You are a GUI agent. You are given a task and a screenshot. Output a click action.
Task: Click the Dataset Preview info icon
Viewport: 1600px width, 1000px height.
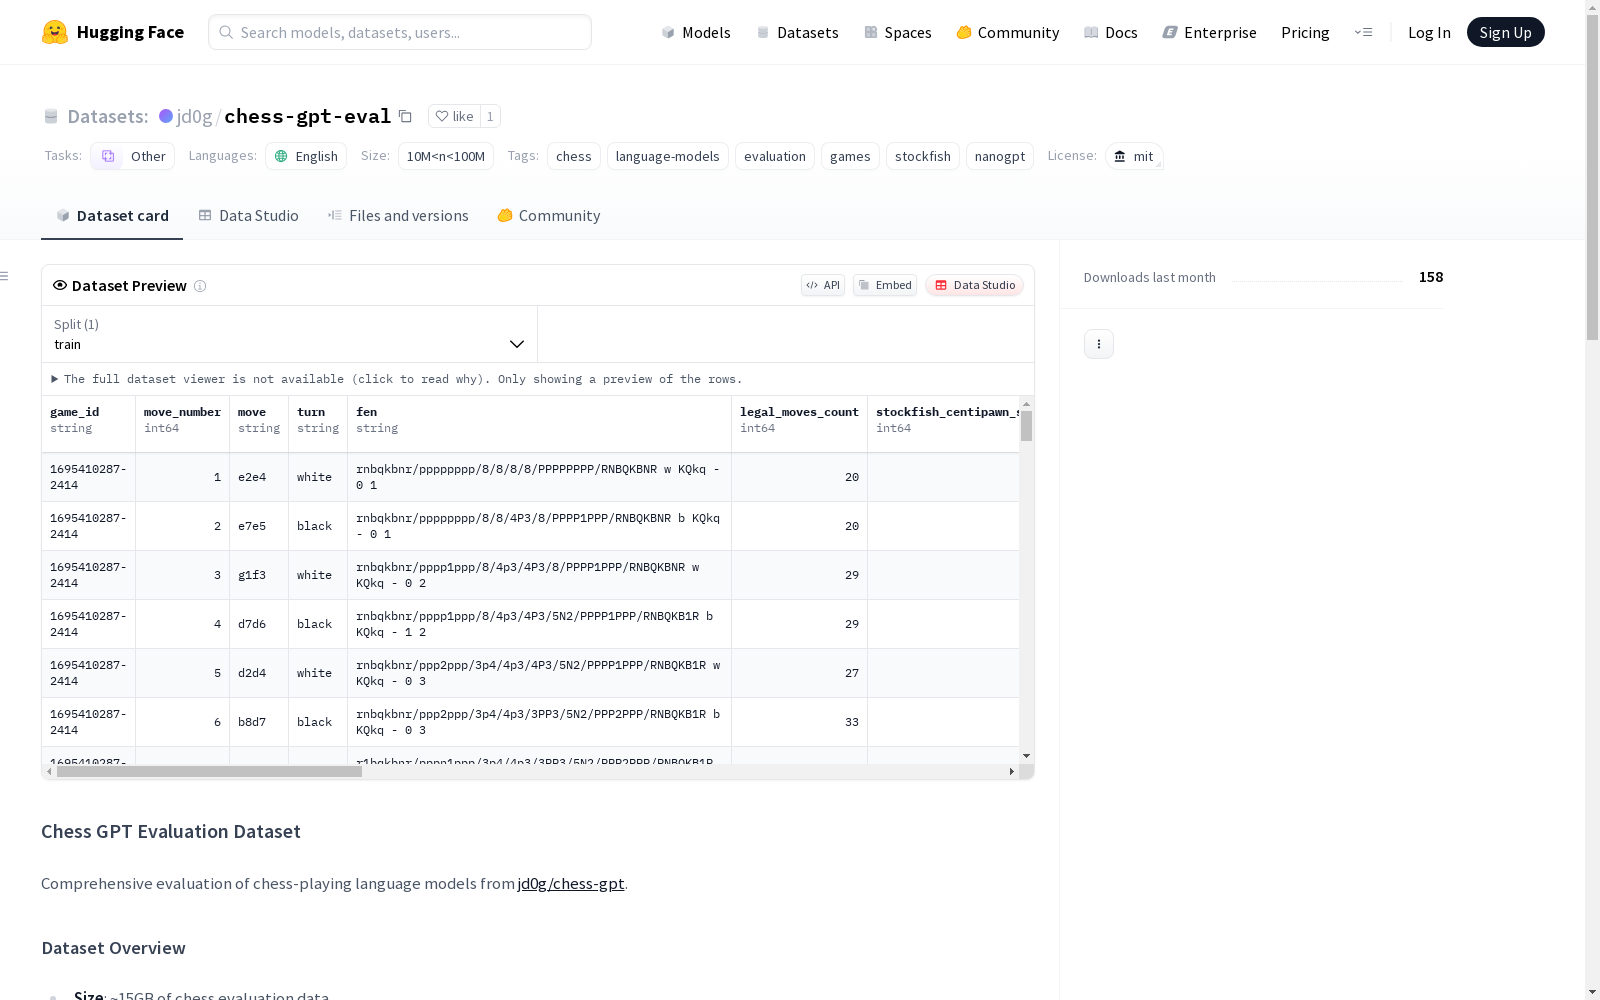point(200,286)
